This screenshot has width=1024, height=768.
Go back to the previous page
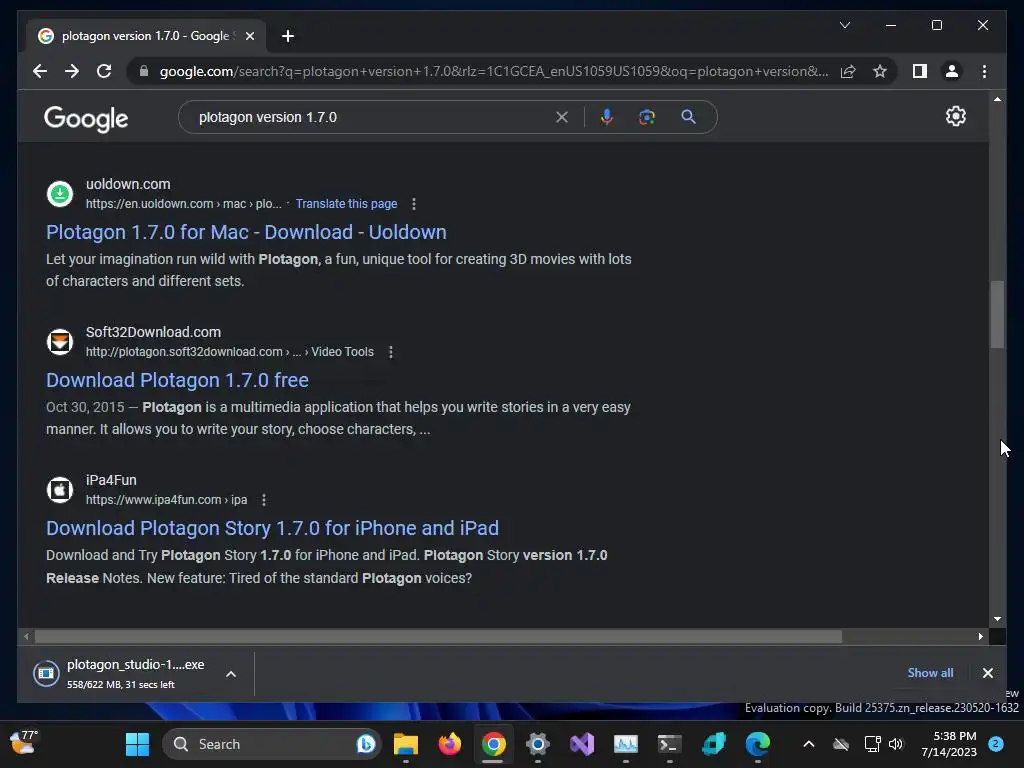[40, 71]
